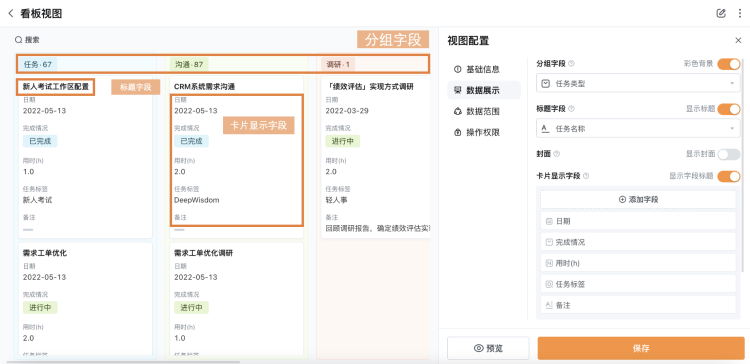750x364 pixels.
Task: Click the help icon next to 分组字段
Action: [572, 64]
